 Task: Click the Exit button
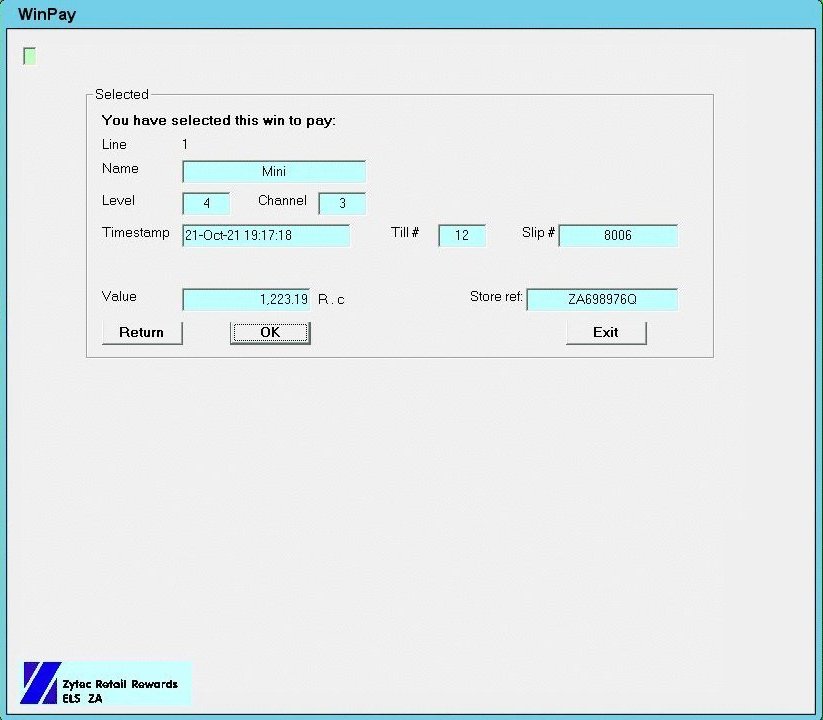pos(606,333)
